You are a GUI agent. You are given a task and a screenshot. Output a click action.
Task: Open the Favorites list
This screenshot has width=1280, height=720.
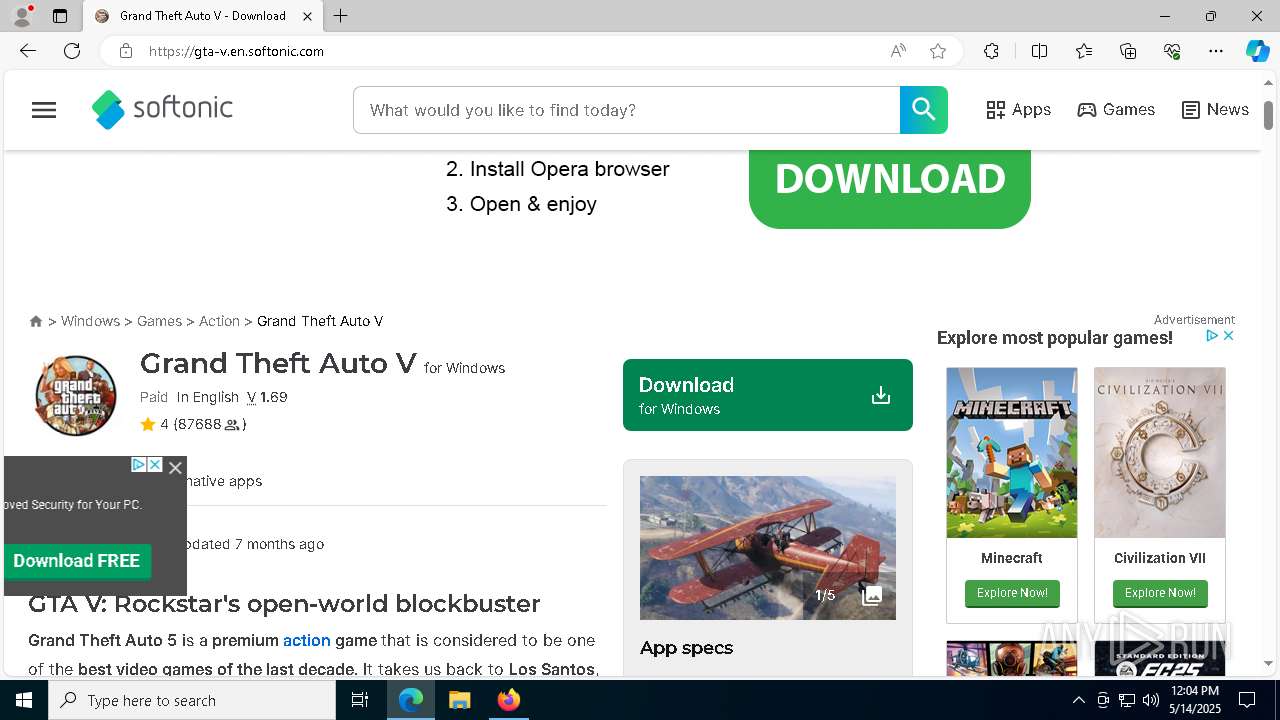point(1084,51)
